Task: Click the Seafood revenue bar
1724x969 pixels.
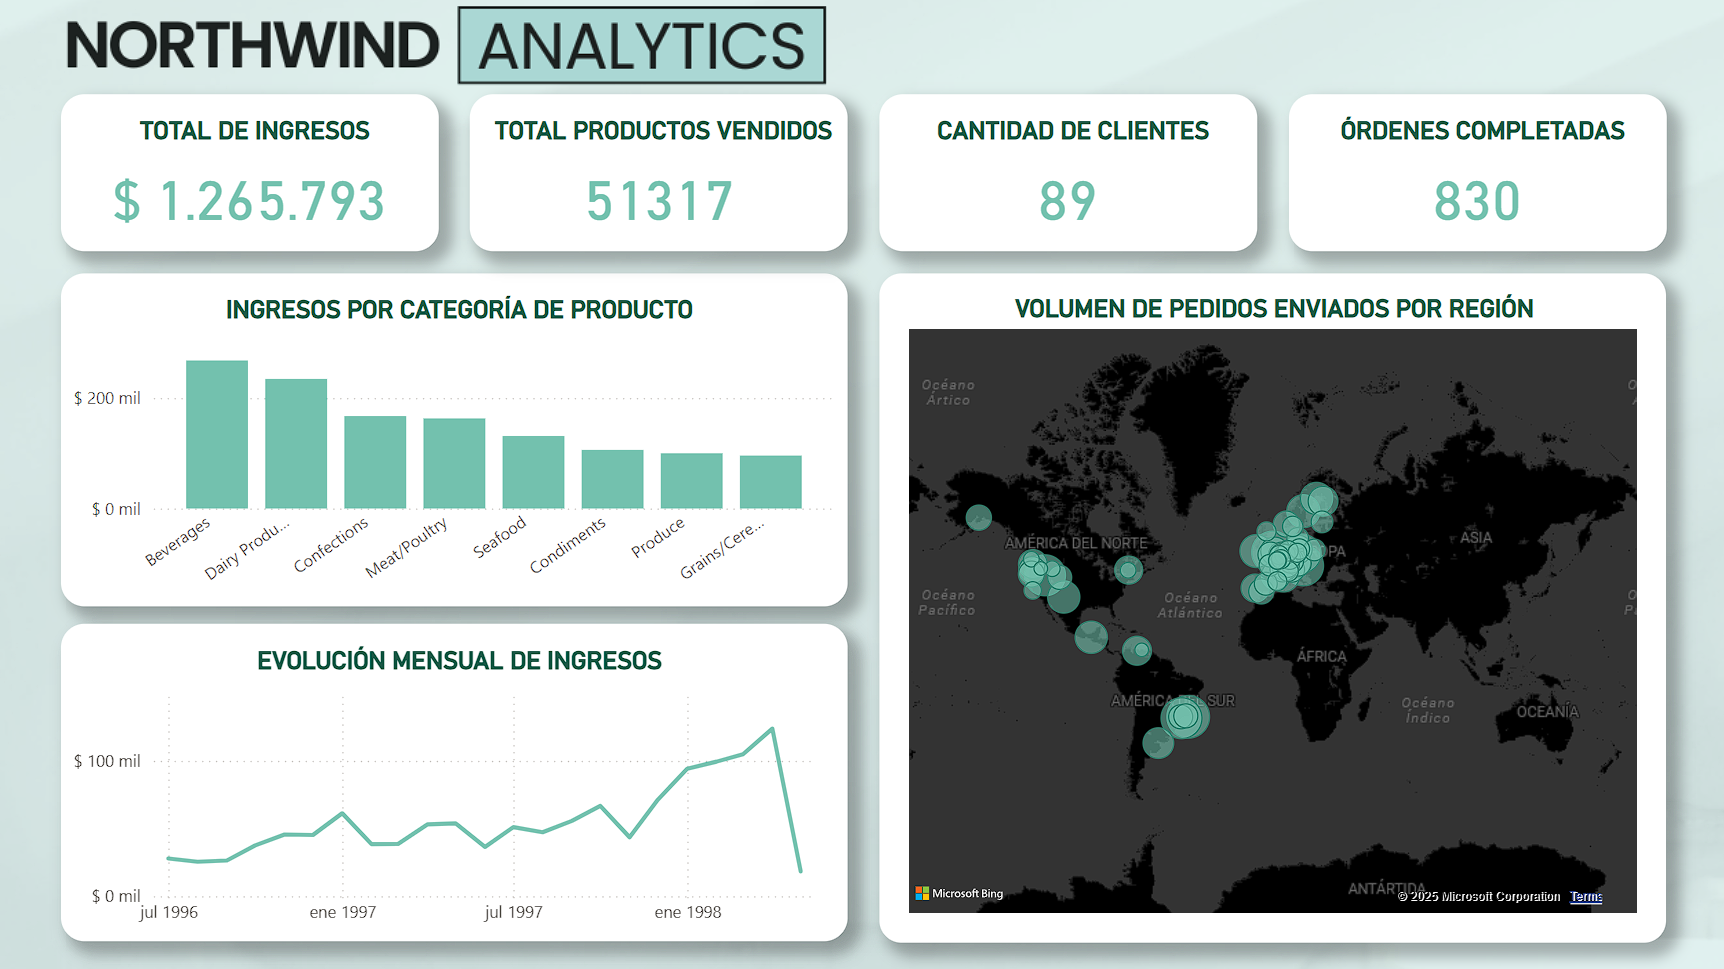Action: tap(533, 472)
